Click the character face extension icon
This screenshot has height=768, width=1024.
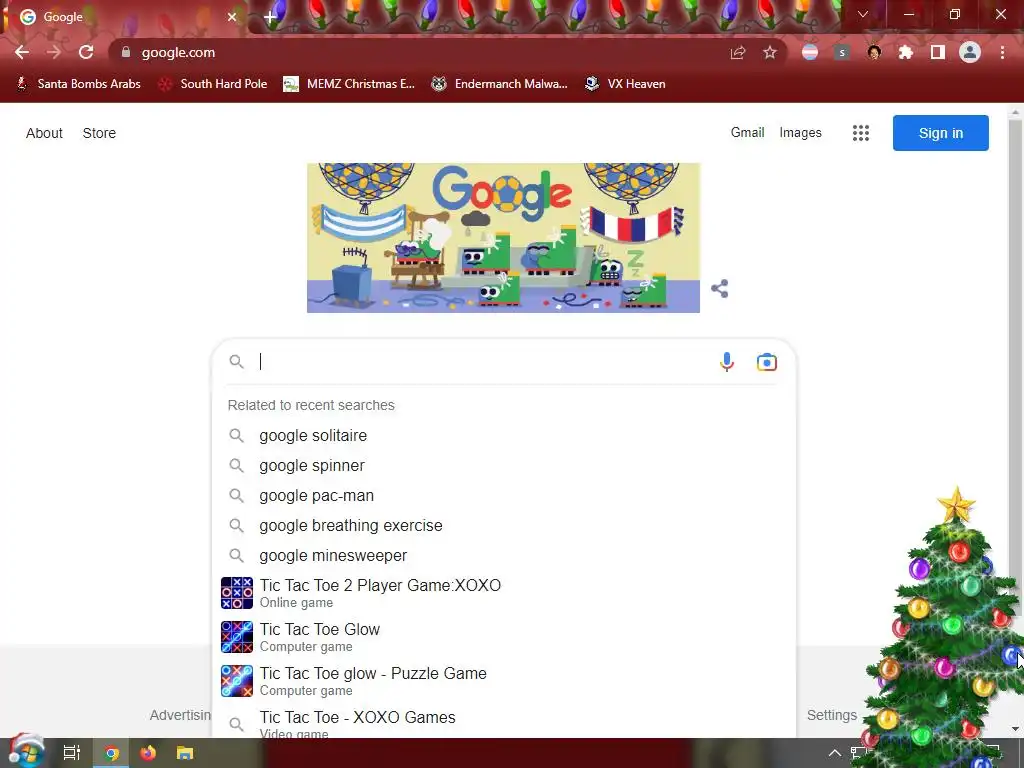[874, 52]
